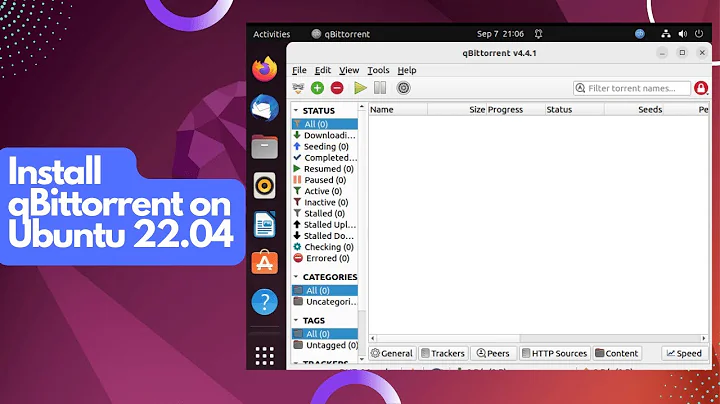Image resolution: width=720 pixels, height=404 pixels.
Task: Select All (0) under CATEGORIES
Action: pyautogui.click(x=325, y=291)
